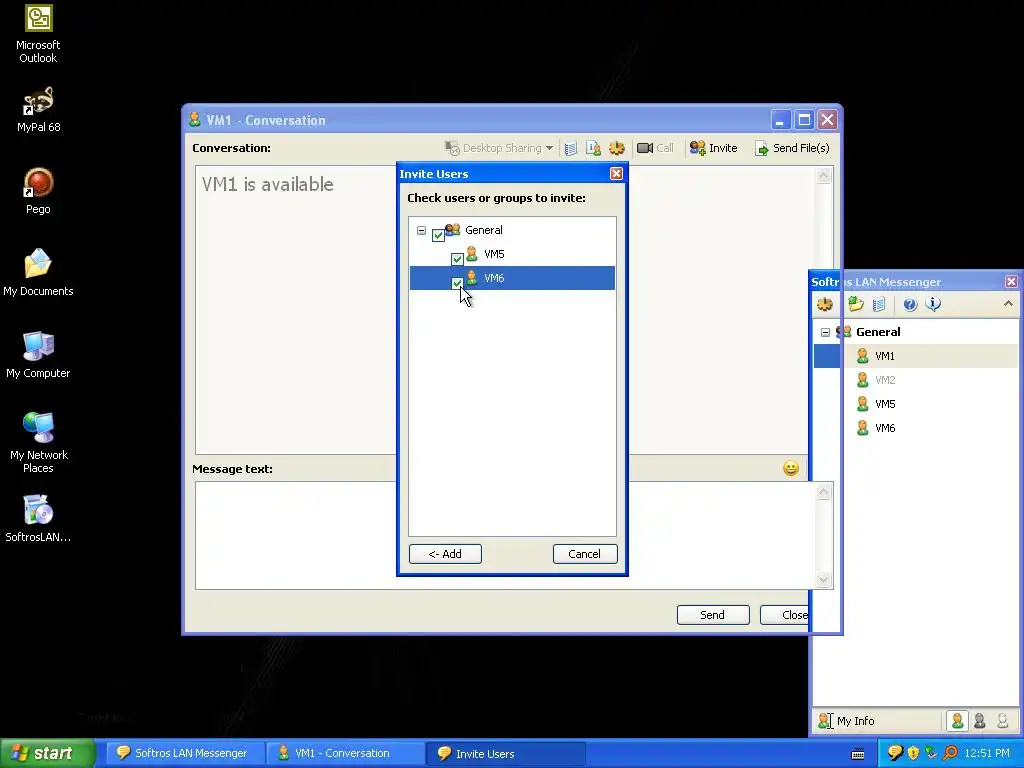The image size is (1024, 768).
Task: Open message history notebook in LAN Messenger
Action: pos(879,304)
